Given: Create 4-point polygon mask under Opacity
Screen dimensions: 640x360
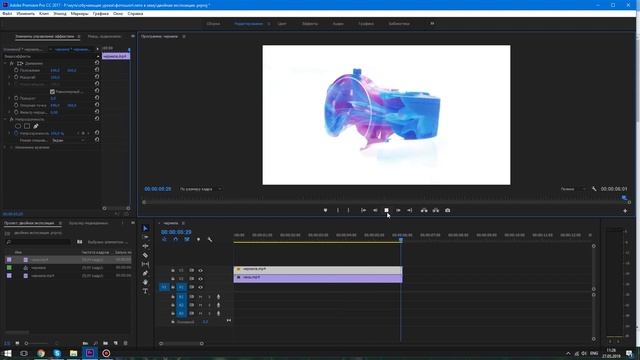Looking at the screenshot, I should click(x=27, y=126).
